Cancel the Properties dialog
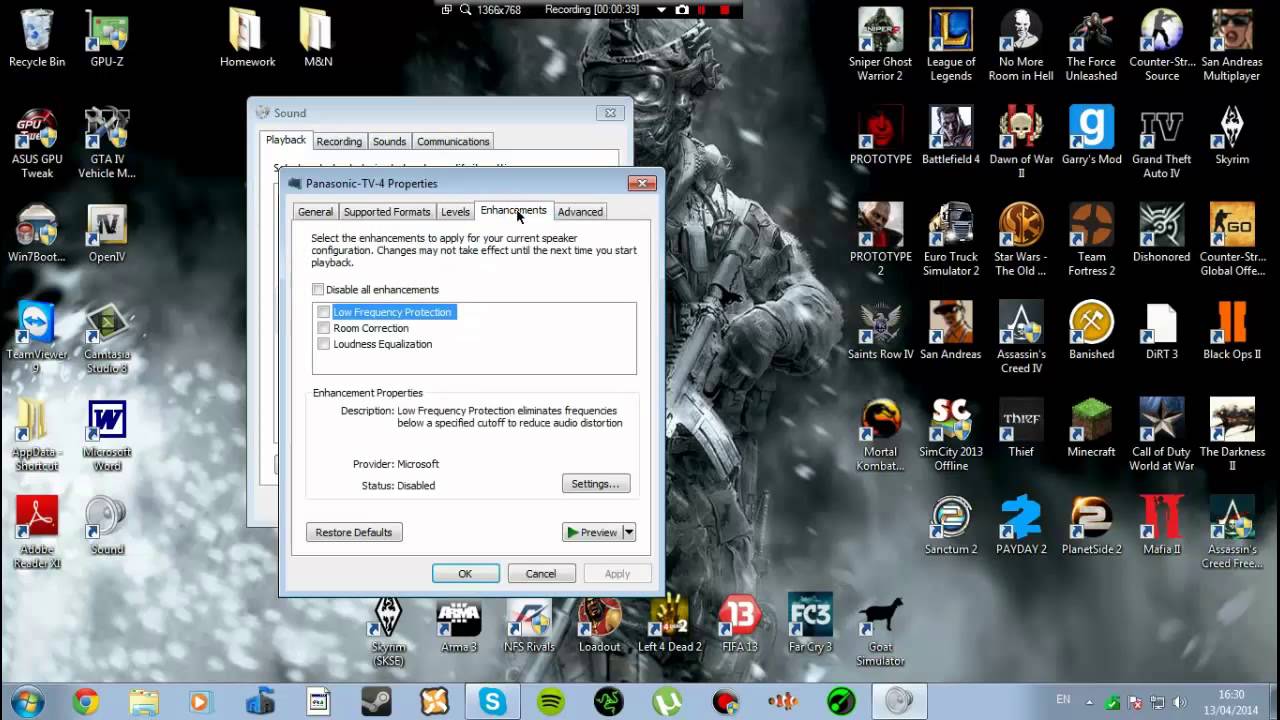1280x720 pixels. (x=541, y=574)
